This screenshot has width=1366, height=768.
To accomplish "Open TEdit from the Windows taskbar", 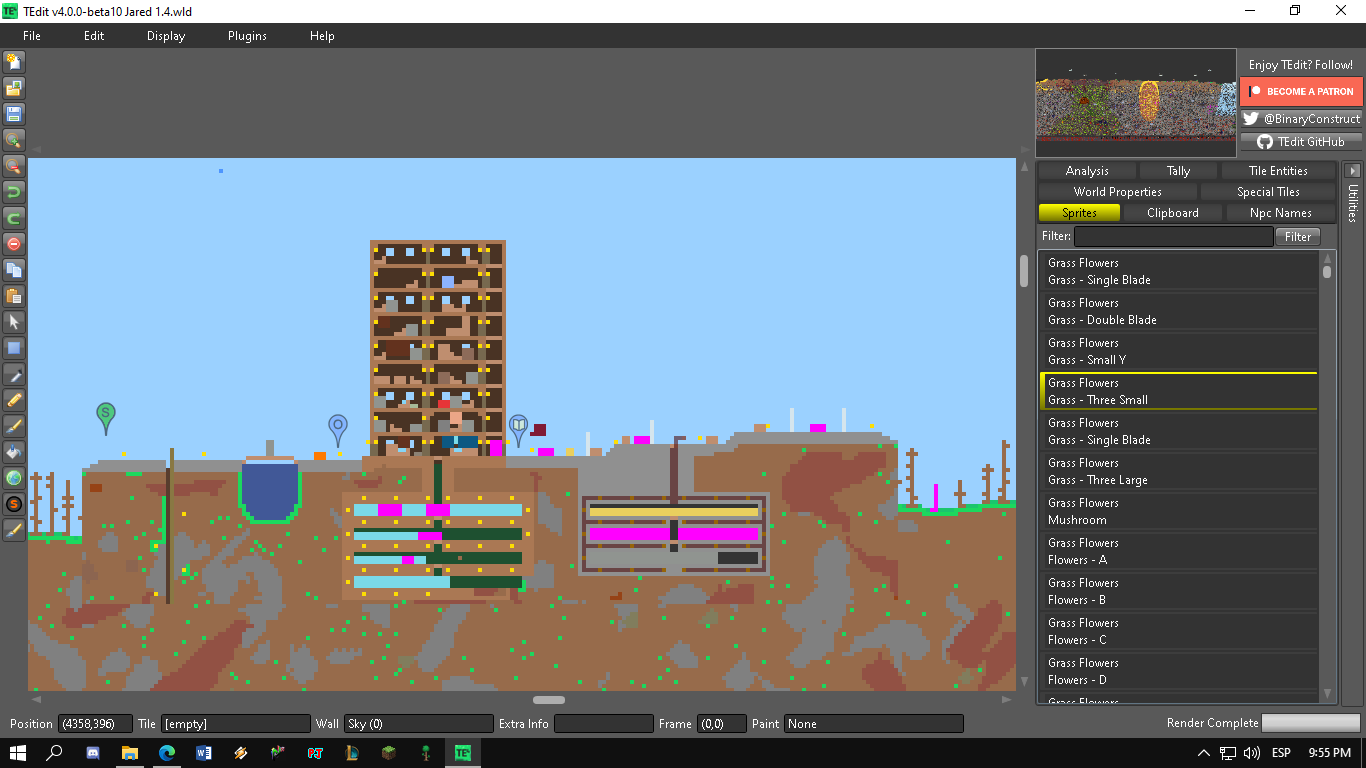I will 461,751.
